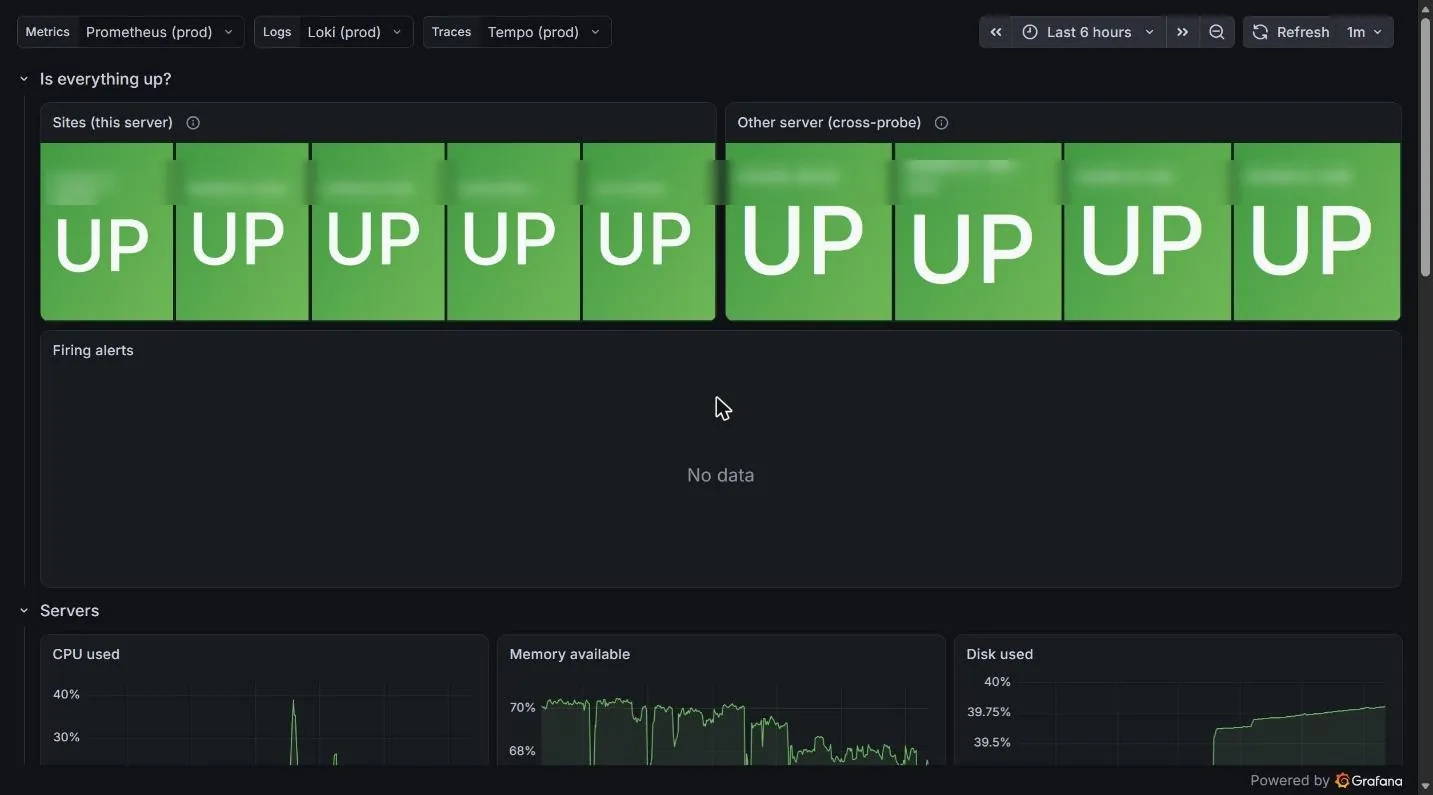Click the 70% axis label in Memory available

coord(523,708)
